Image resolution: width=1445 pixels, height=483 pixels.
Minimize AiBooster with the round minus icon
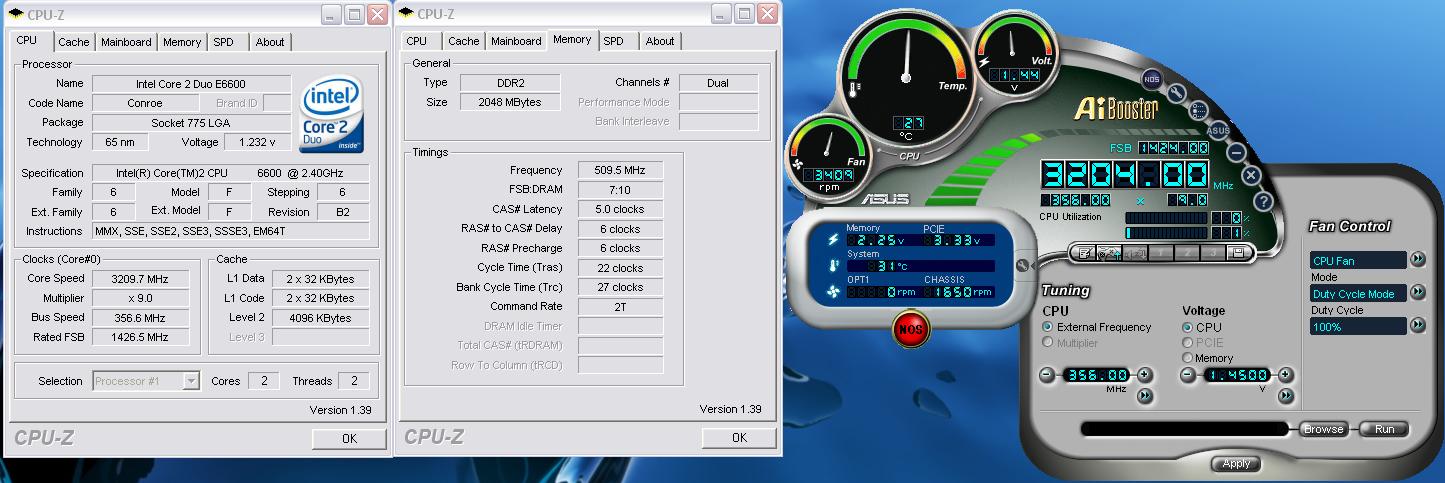[x=1236, y=153]
